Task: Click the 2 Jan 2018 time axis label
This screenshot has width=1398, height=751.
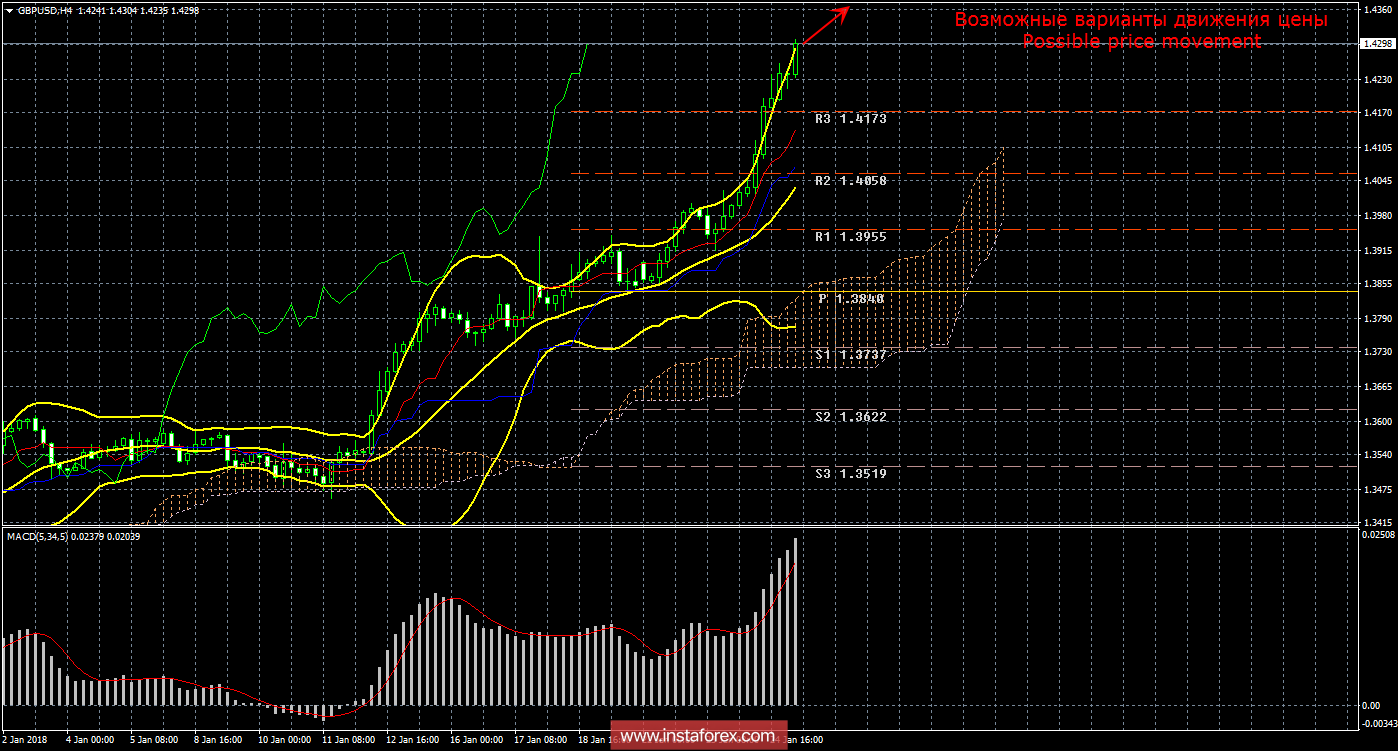Action: click(x=24, y=741)
